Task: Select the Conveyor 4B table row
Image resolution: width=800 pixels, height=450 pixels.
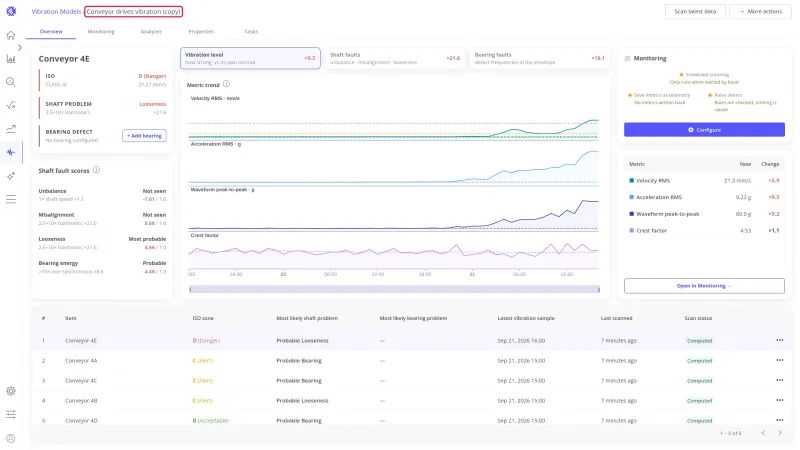Action: coord(411,401)
